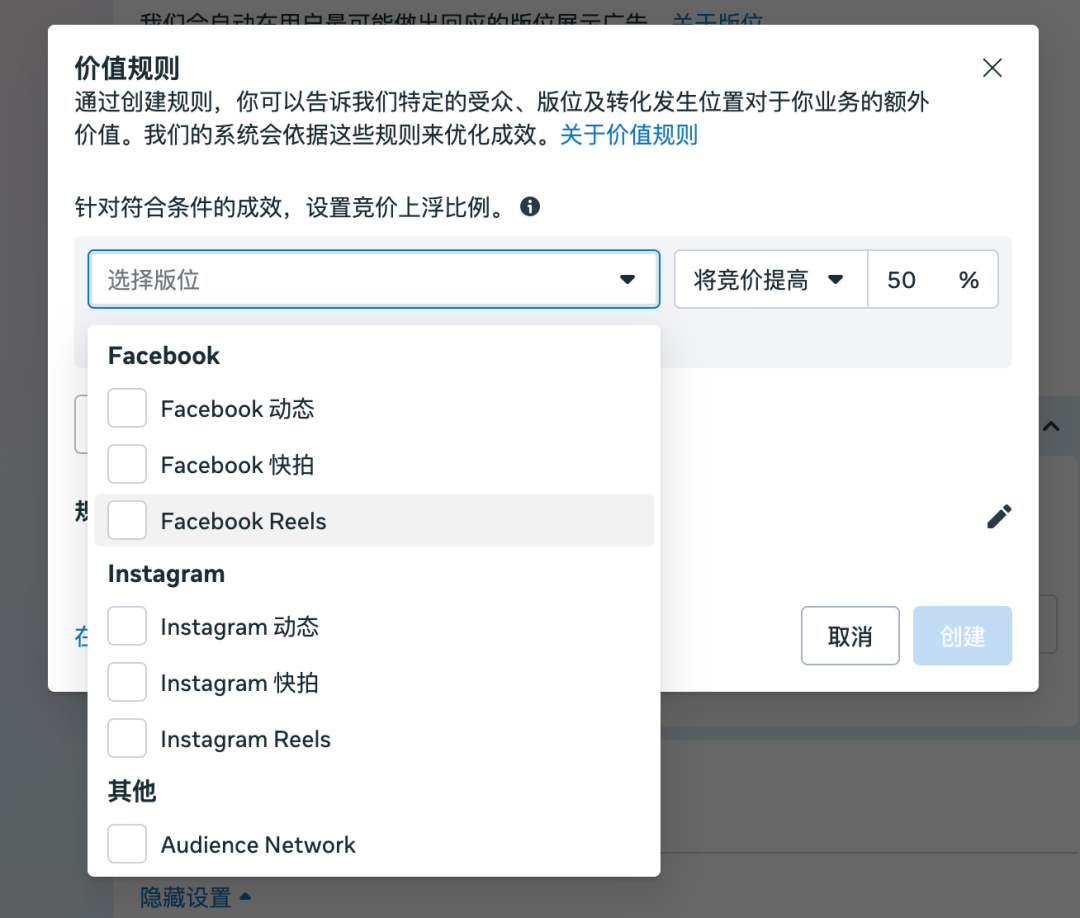Viewport: 1080px width, 918px height.
Task: Click the info icon beside 设置竞价上浮比例
Action: (x=530, y=206)
